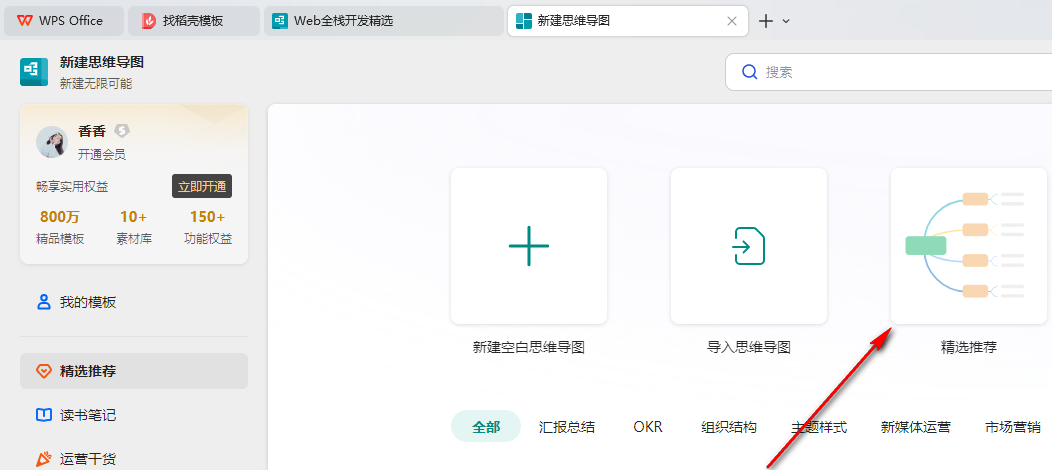Open 运营干货 category in sidebar

[x=134, y=459]
